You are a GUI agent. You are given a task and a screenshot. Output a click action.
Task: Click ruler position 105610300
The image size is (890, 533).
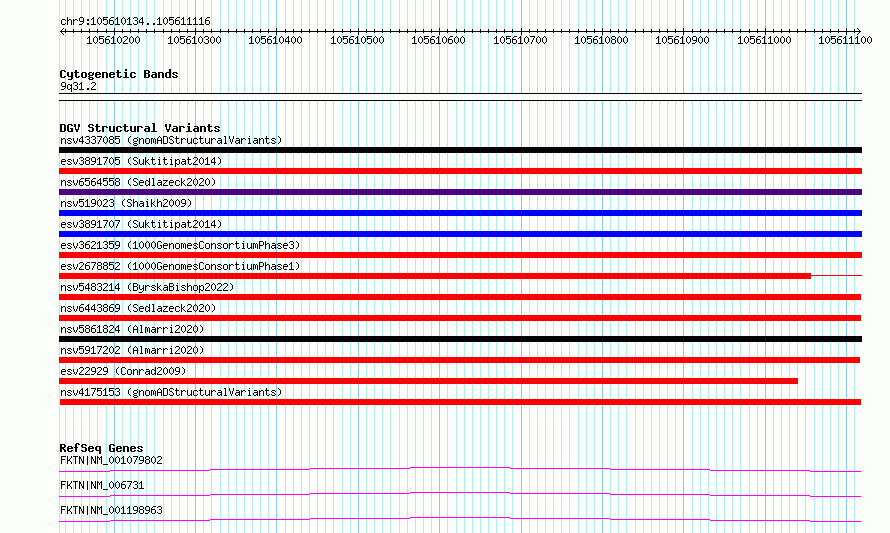[194, 40]
